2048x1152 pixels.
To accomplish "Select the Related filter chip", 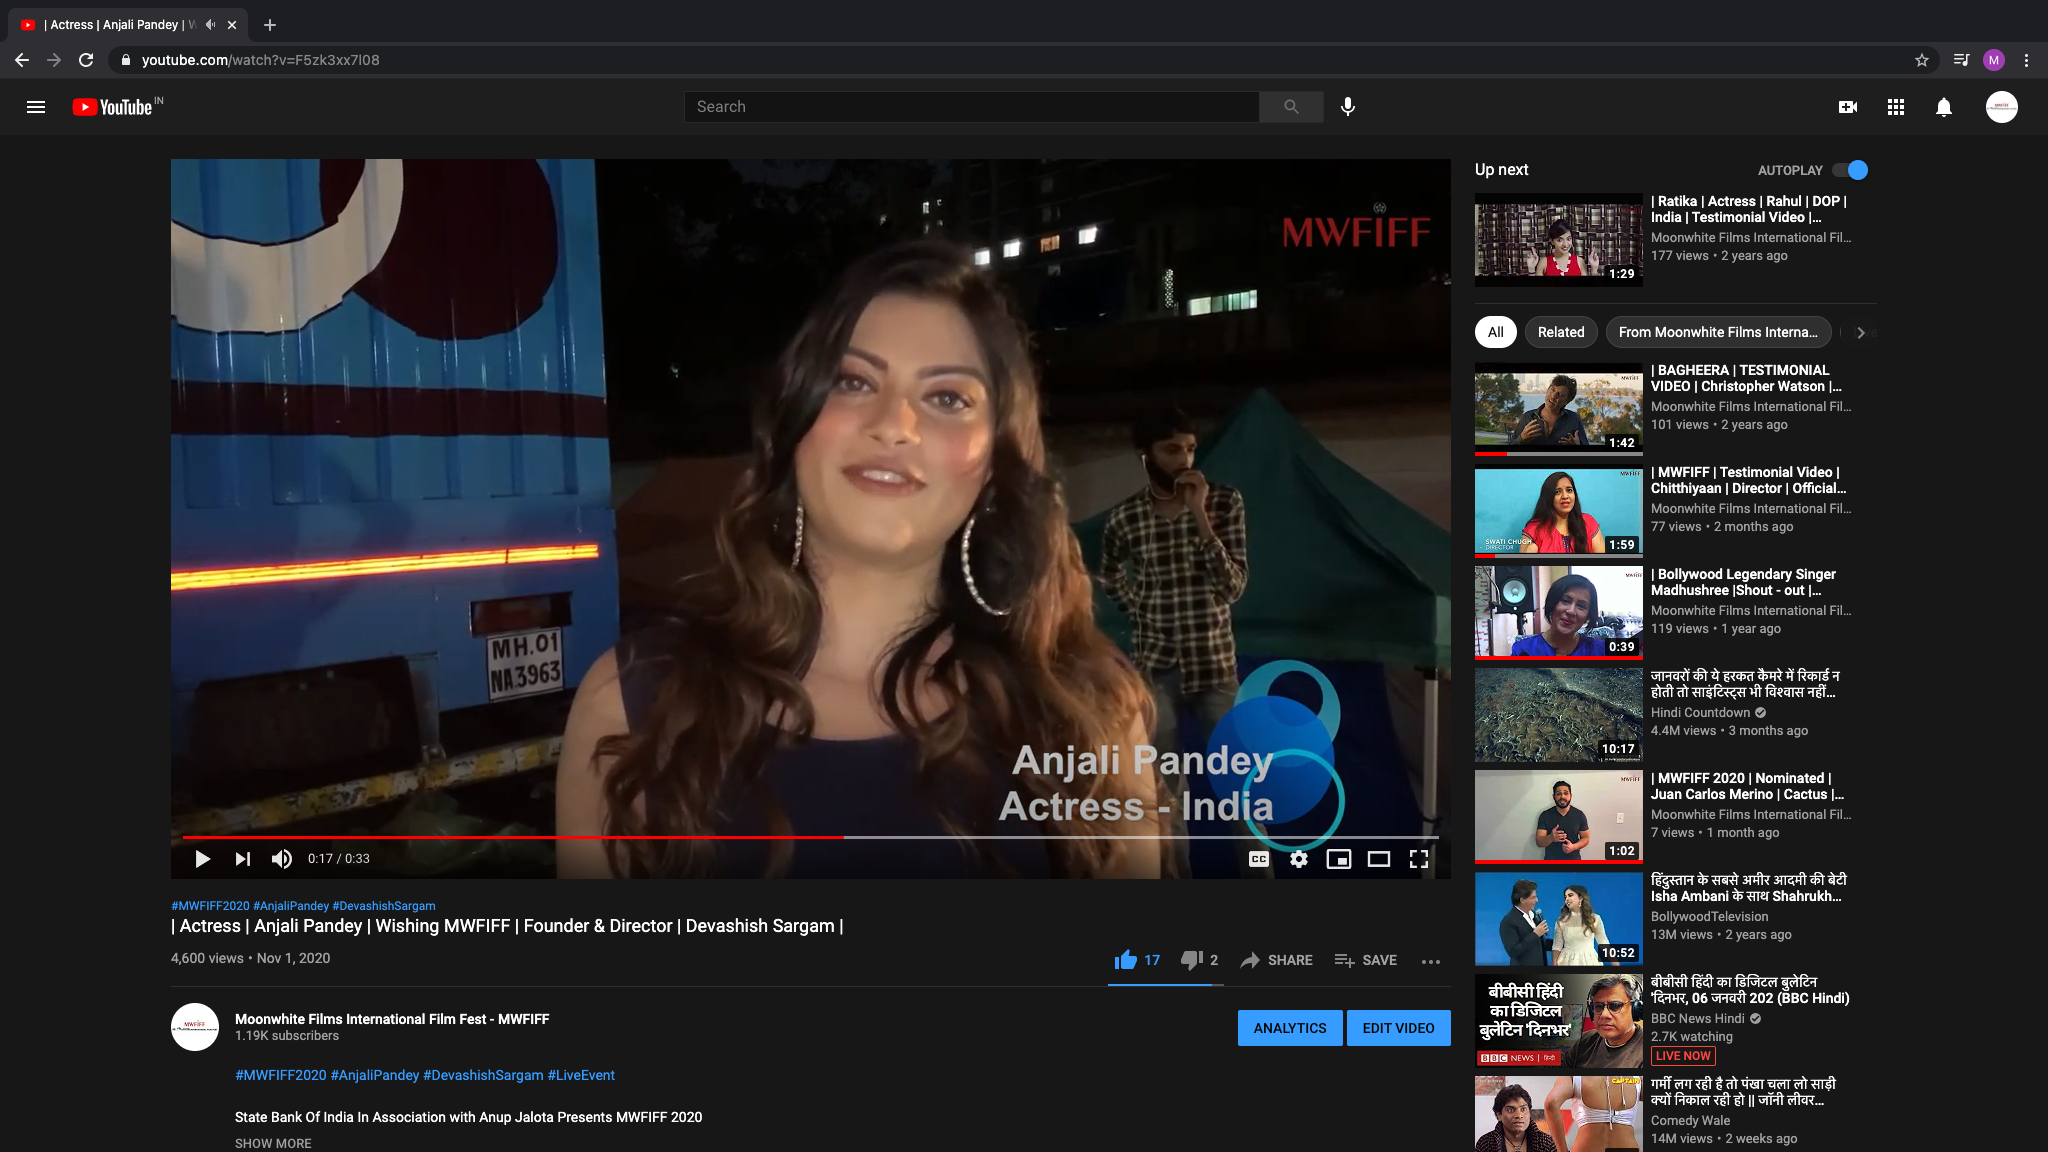I will pos(1560,332).
